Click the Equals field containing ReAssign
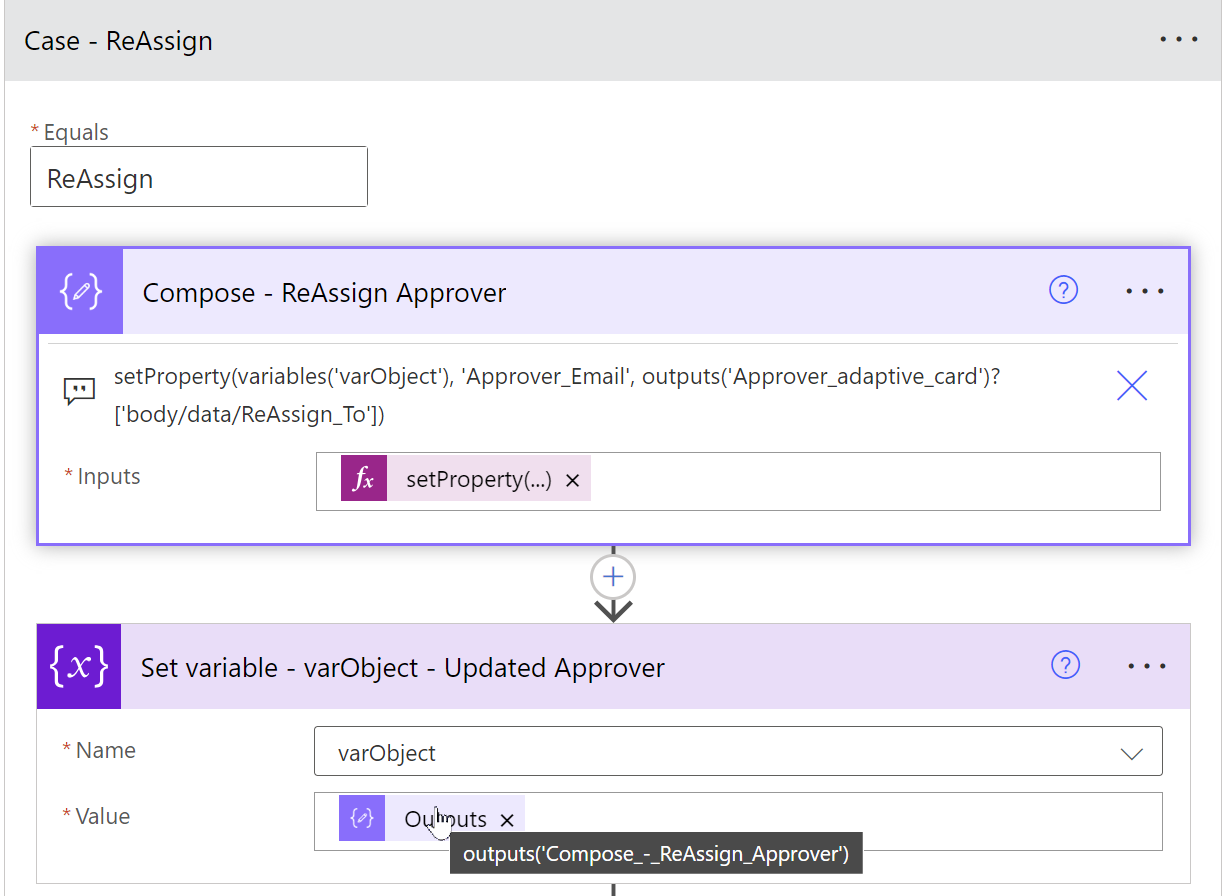This screenshot has height=896, width=1224. point(198,177)
